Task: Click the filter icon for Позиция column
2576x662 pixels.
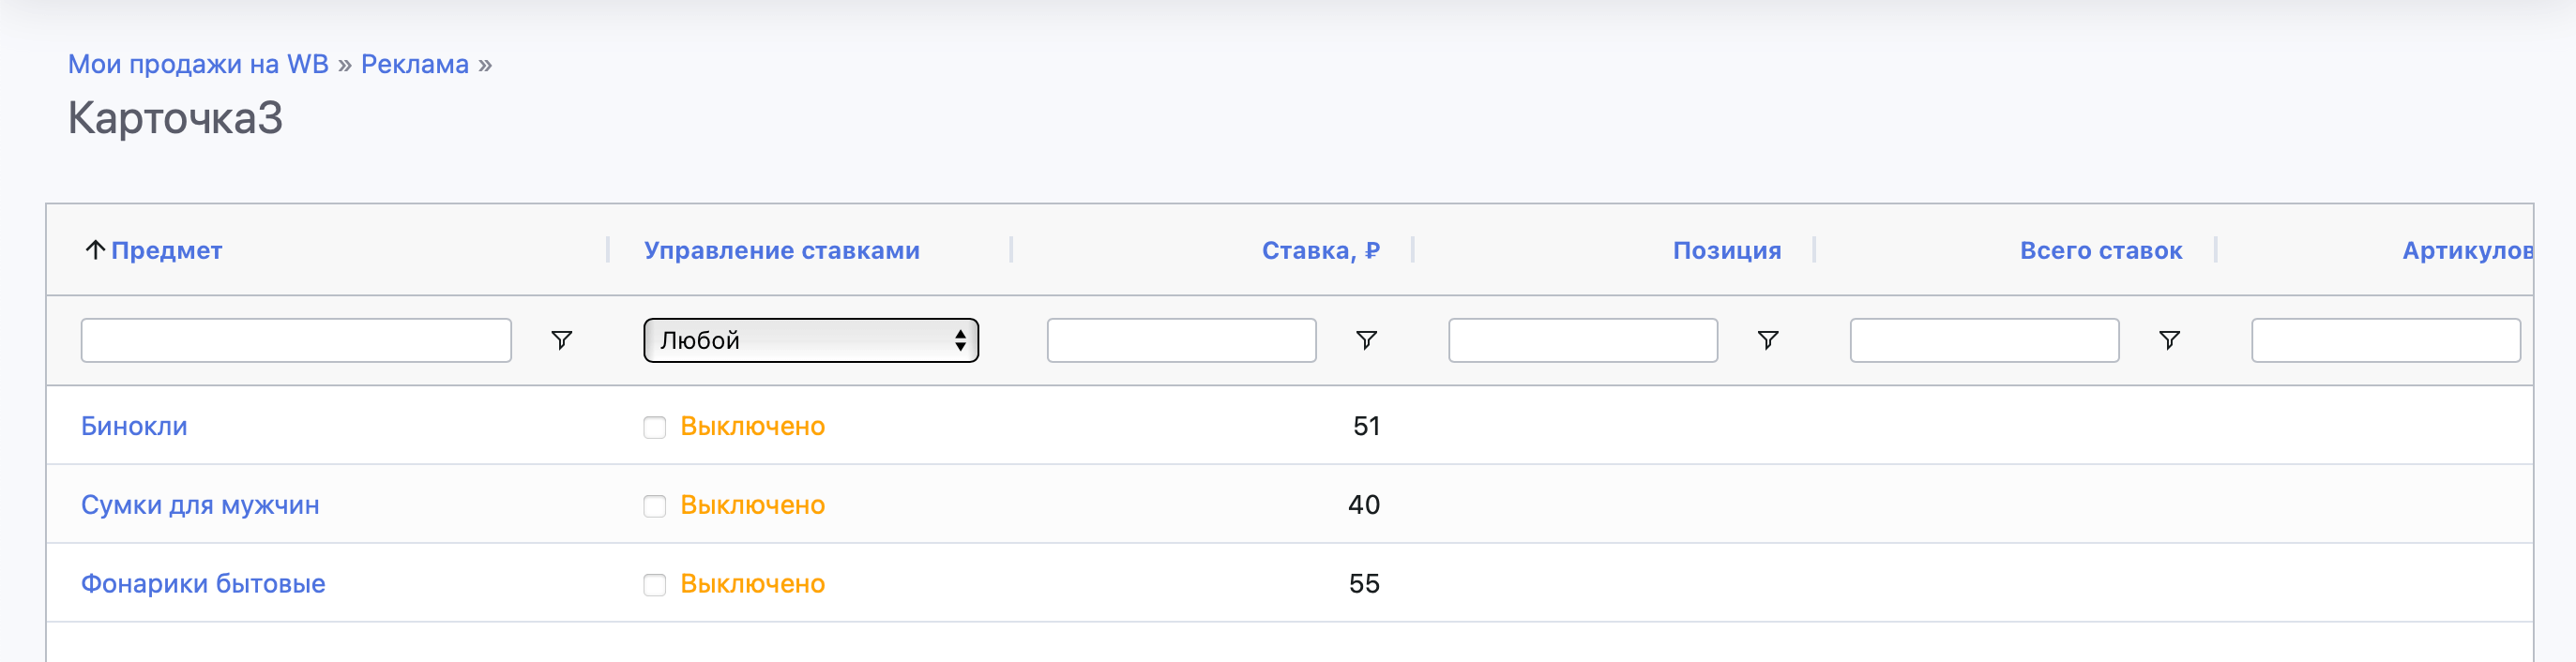Action: pyautogui.click(x=1768, y=340)
